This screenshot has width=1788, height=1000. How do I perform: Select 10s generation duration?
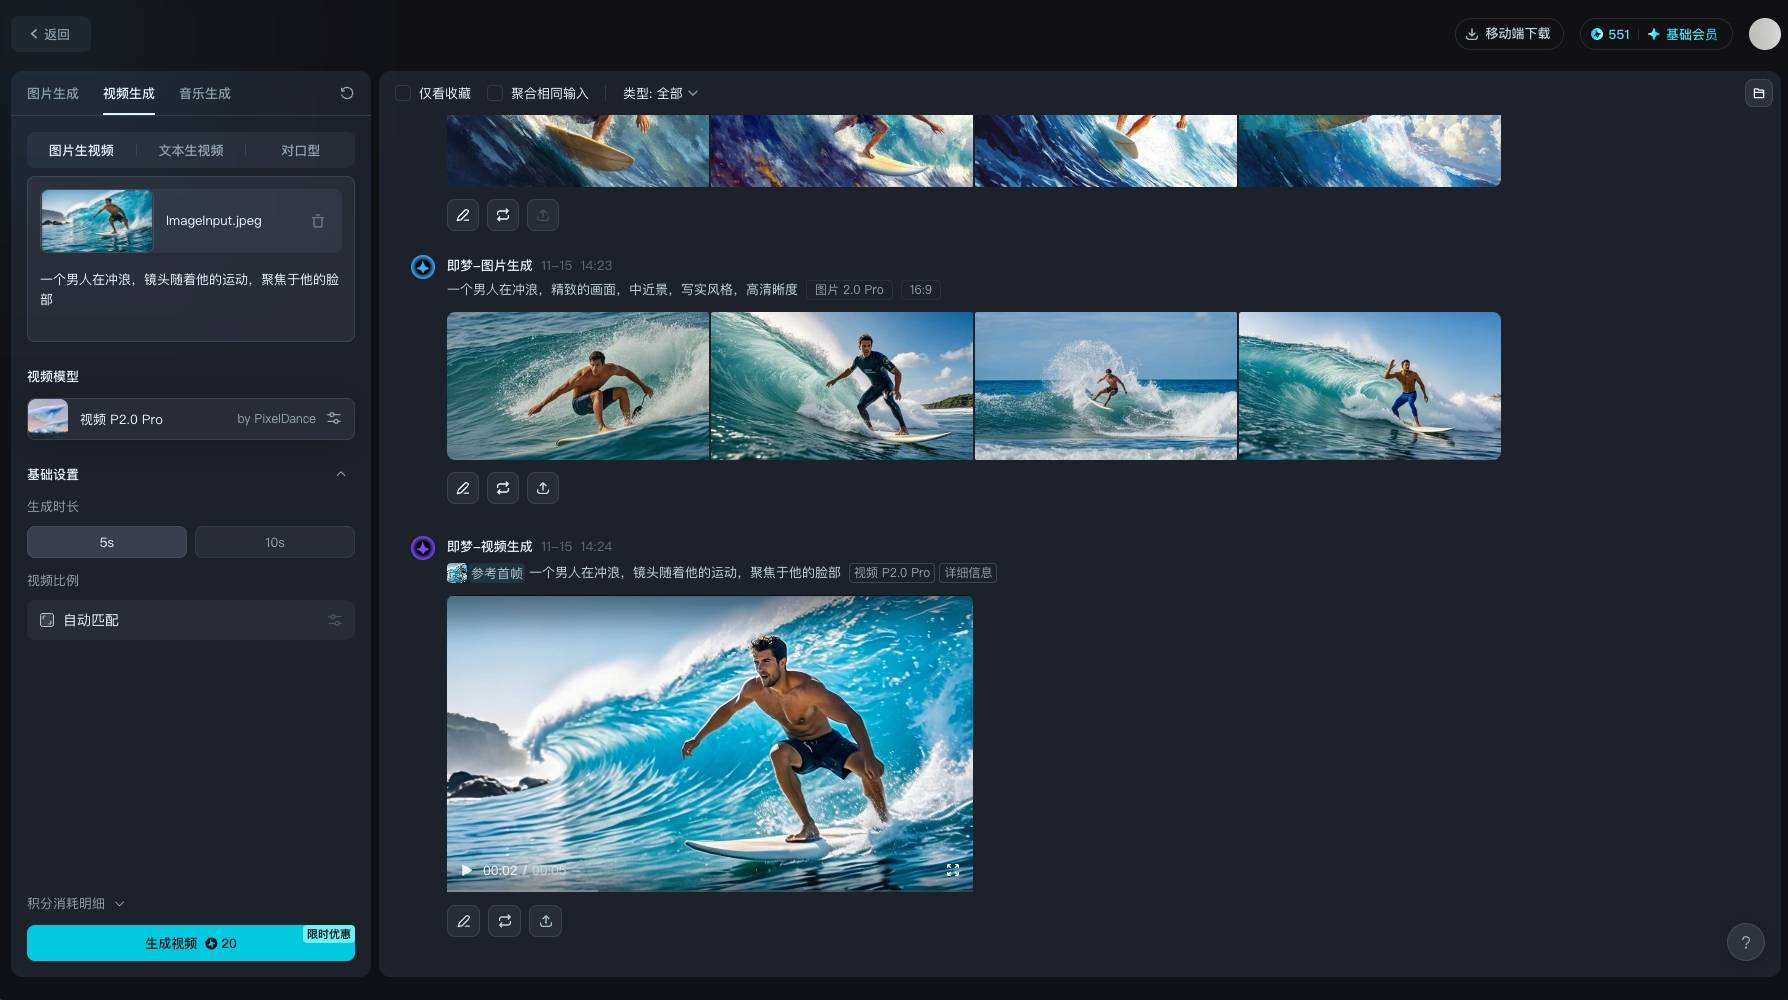pyautogui.click(x=275, y=541)
